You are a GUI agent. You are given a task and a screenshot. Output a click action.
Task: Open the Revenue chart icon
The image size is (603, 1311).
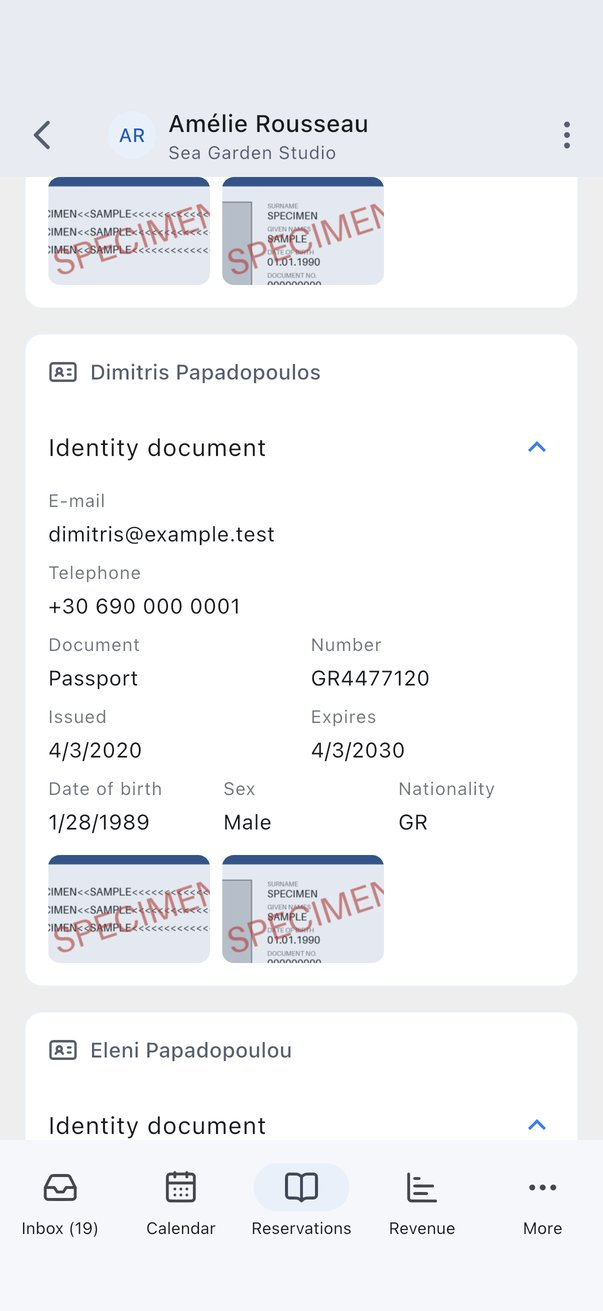tap(422, 1187)
